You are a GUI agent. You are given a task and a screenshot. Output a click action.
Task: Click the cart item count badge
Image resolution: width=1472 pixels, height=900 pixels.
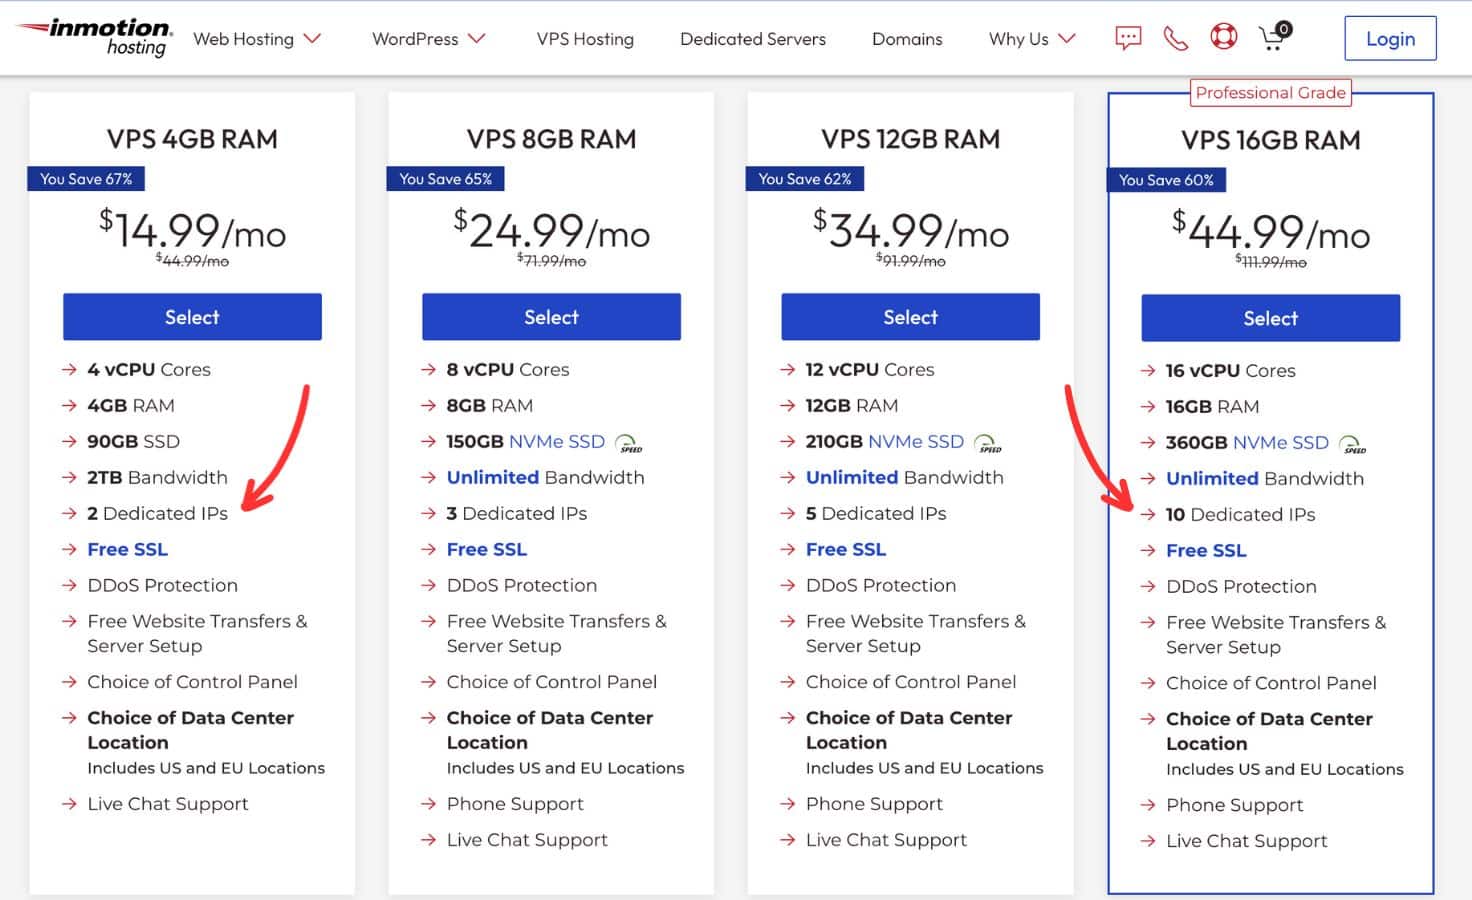[x=1282, y=29]
